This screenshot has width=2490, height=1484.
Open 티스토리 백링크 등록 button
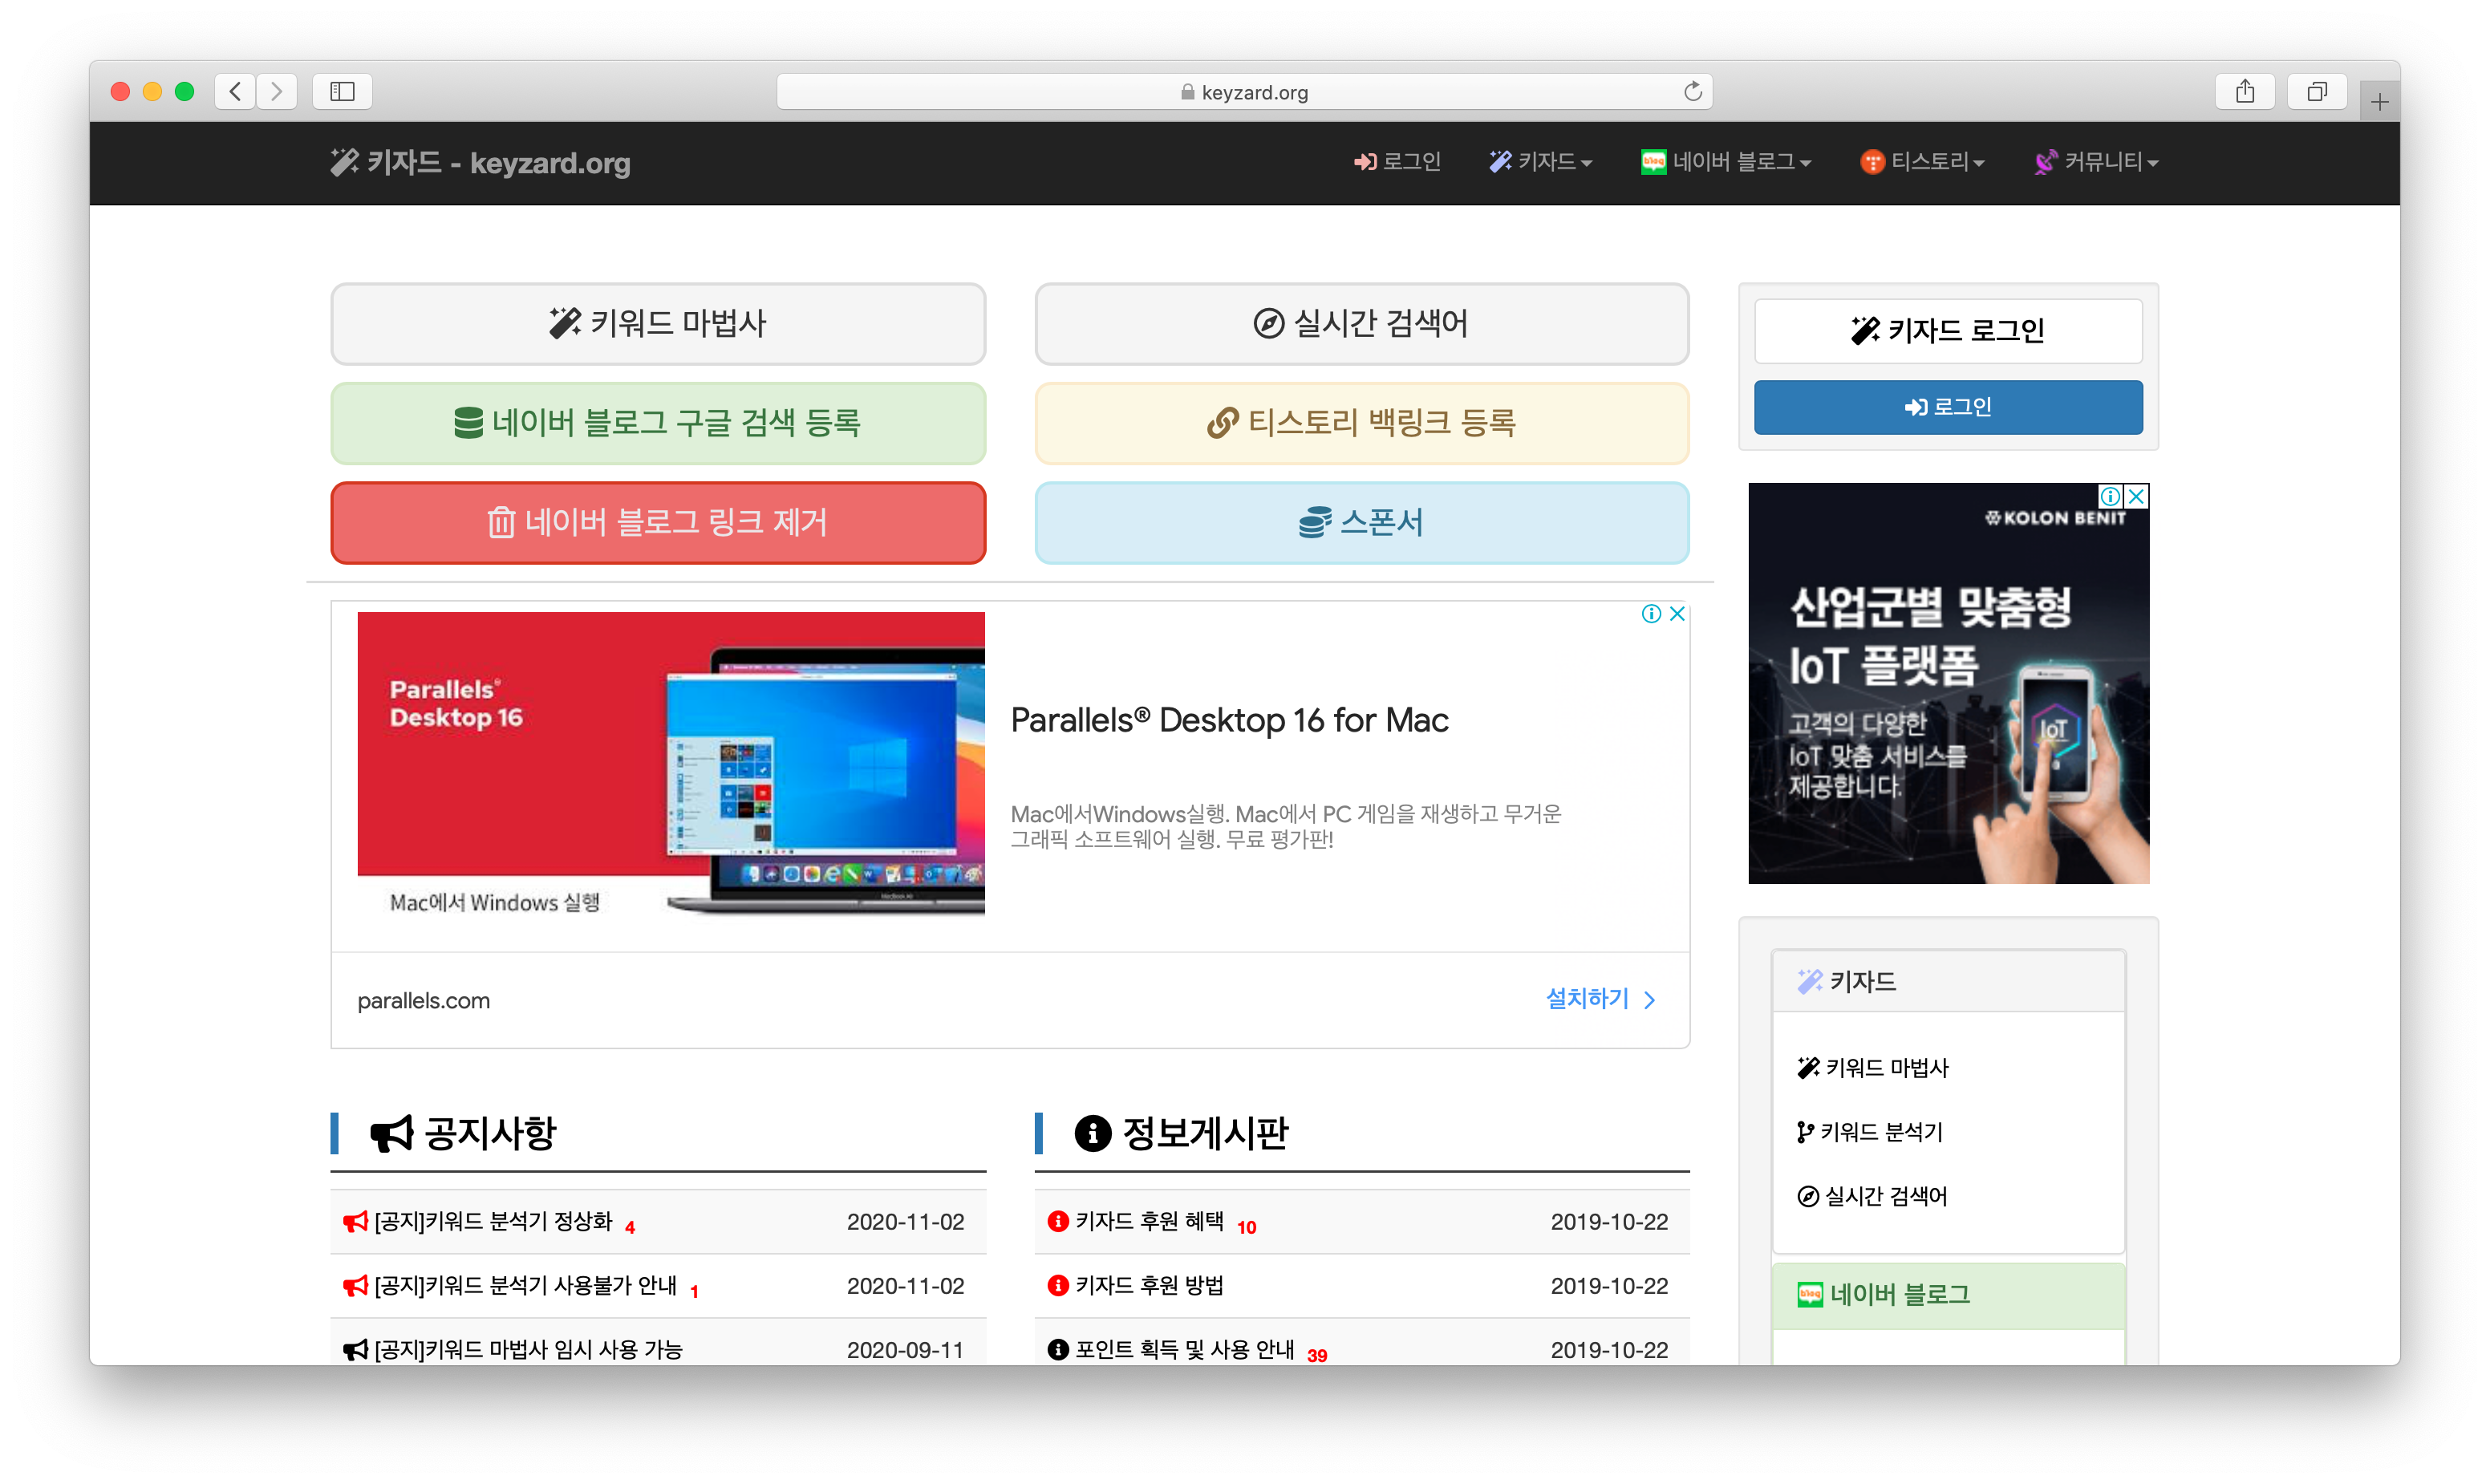coord(1362,423)
